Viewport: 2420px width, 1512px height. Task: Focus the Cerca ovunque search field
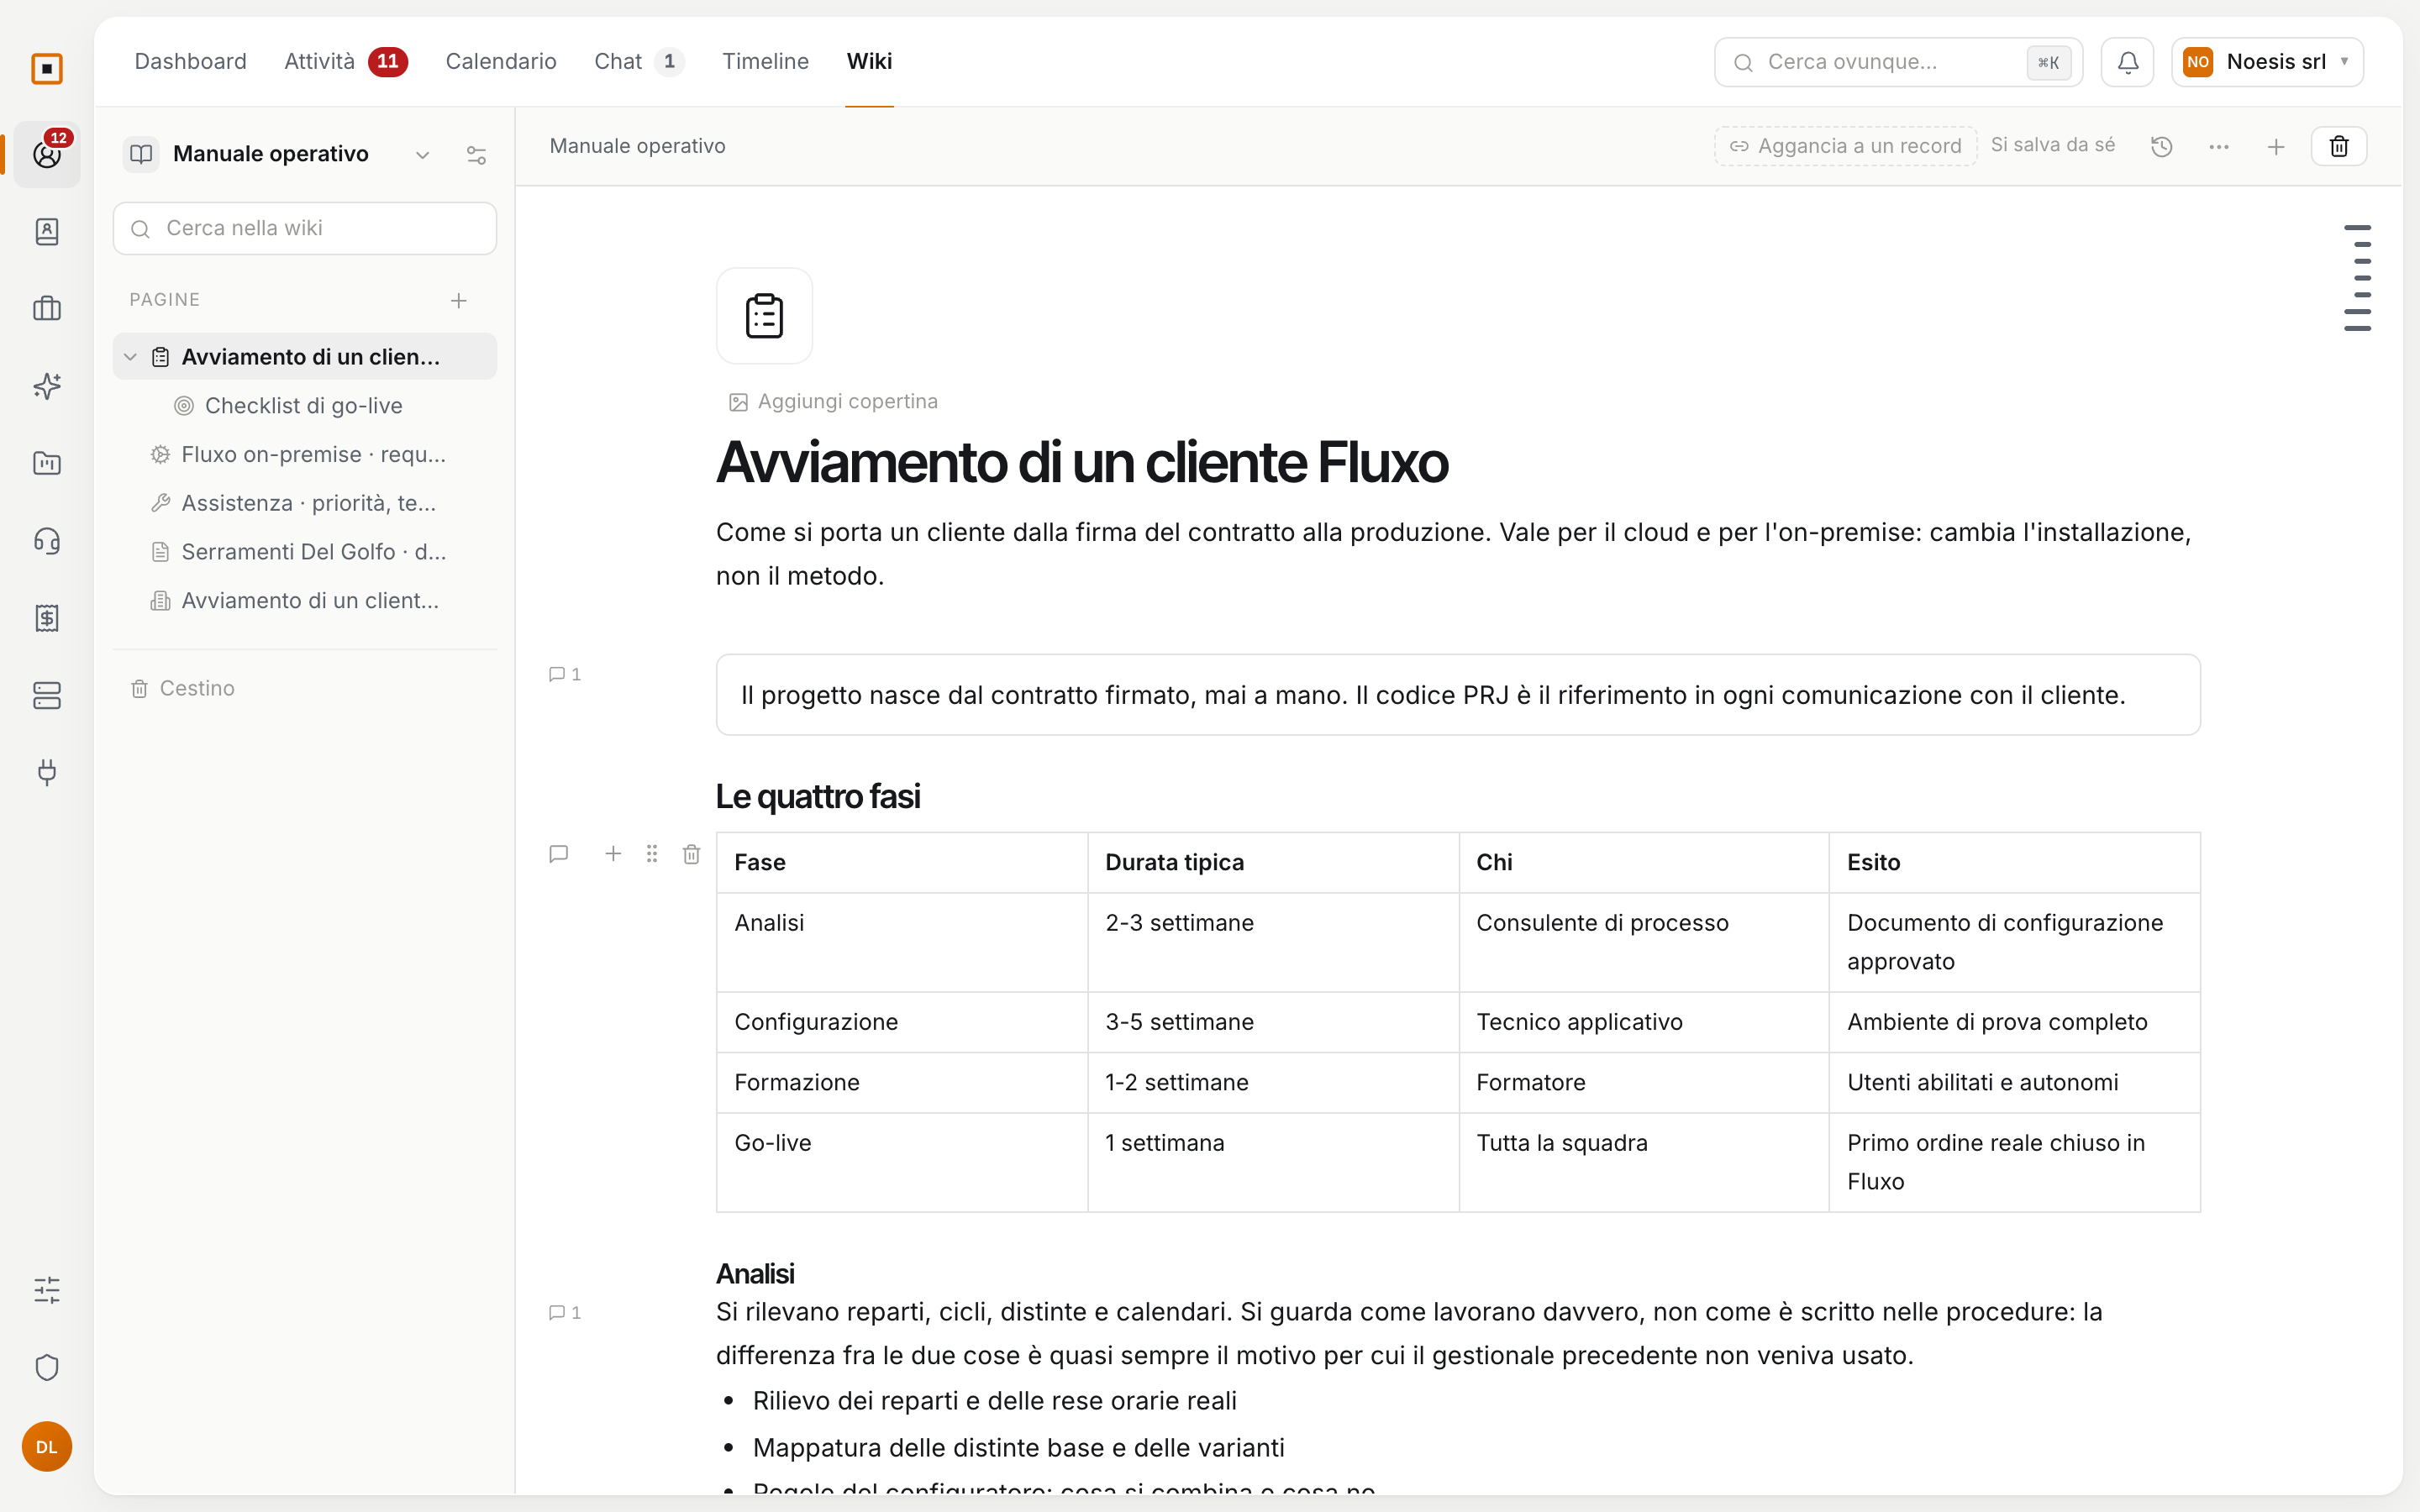coord(1897,62)
